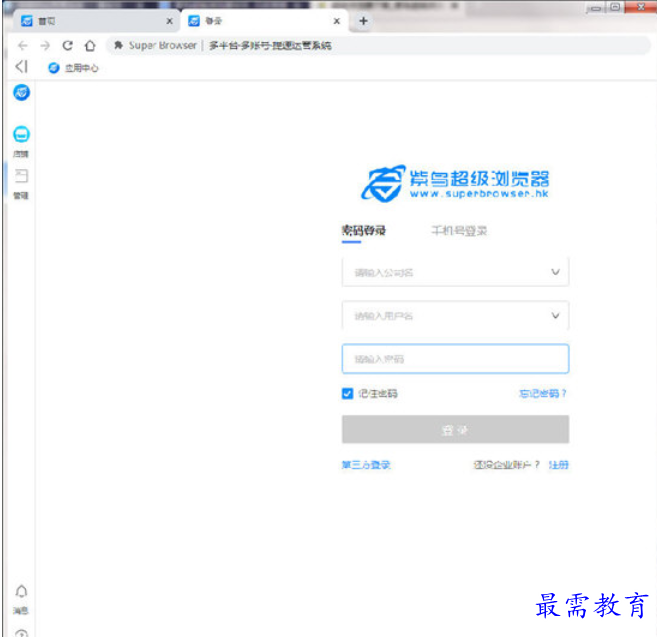Image resolution: width=657 pixels, height=637 pixels.
Task: Focus the password input field
Action: (455, 359)
